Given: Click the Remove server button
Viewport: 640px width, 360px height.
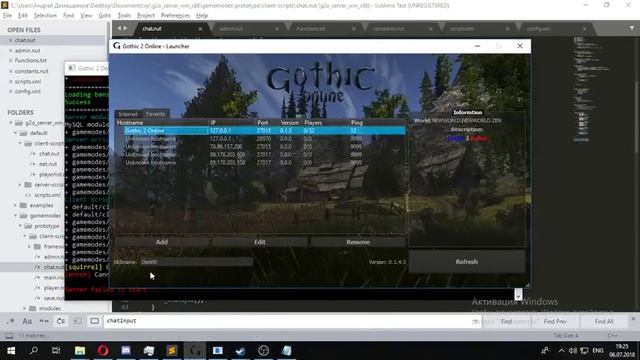Looking at the screenshot, I should [358, 242].
